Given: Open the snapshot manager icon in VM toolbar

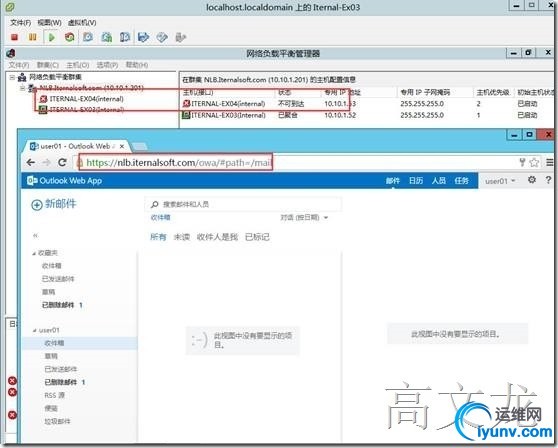Looking at the screenshot, I should pos(125,37).
